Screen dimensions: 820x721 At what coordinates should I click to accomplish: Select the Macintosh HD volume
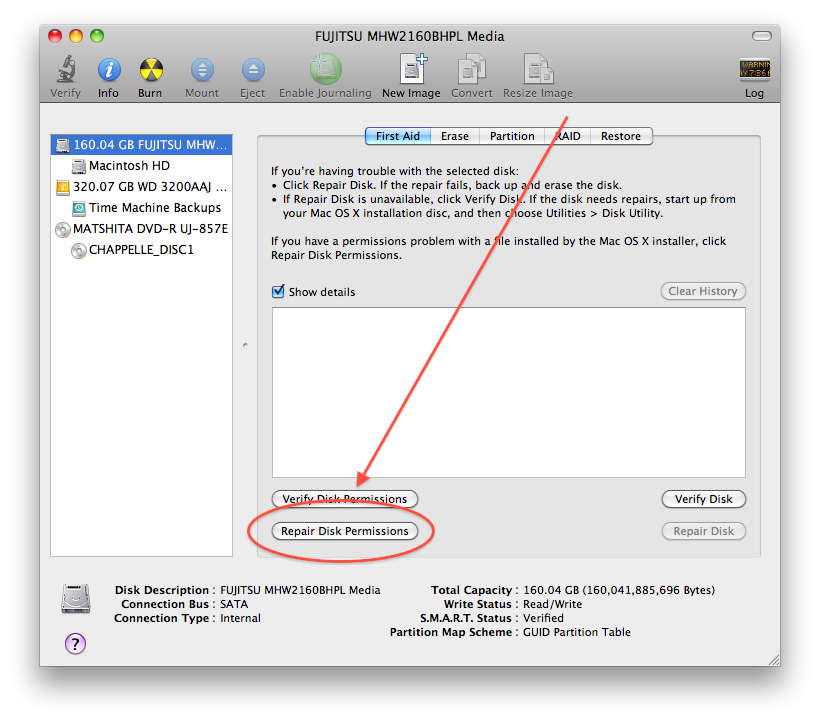142,166
